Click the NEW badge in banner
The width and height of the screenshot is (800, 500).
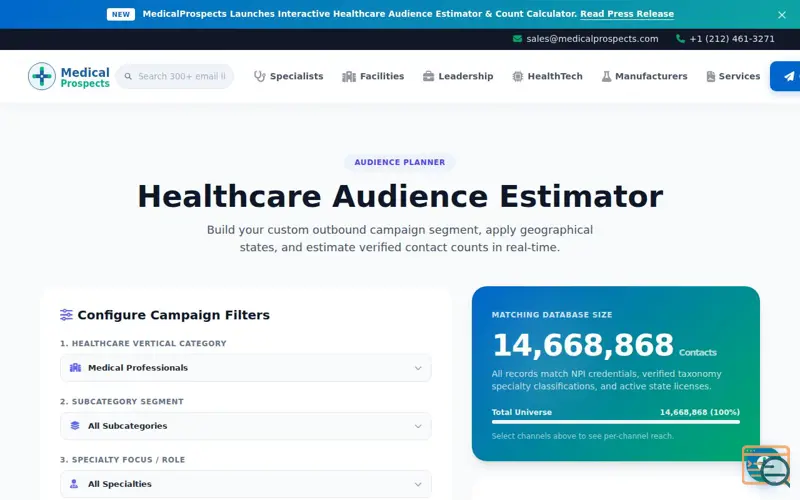tap(121, 14)
